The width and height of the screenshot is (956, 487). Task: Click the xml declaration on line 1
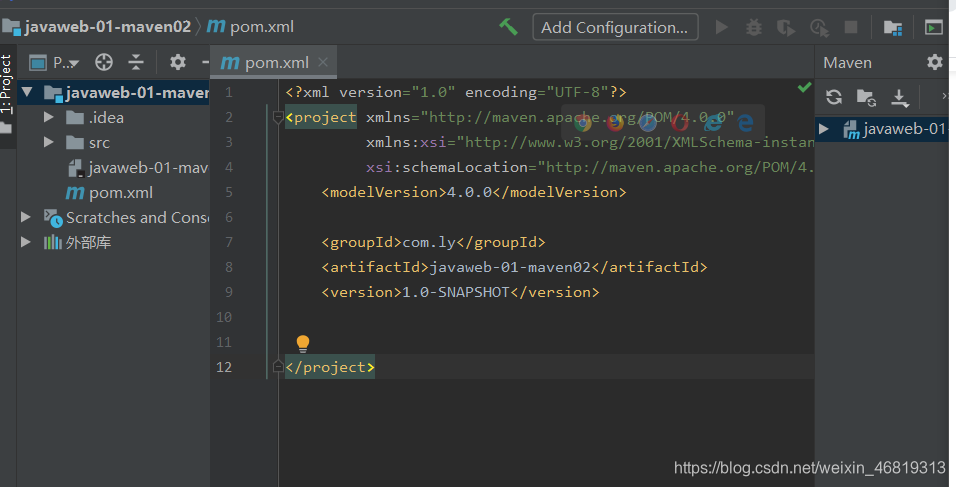click(456, 93)
